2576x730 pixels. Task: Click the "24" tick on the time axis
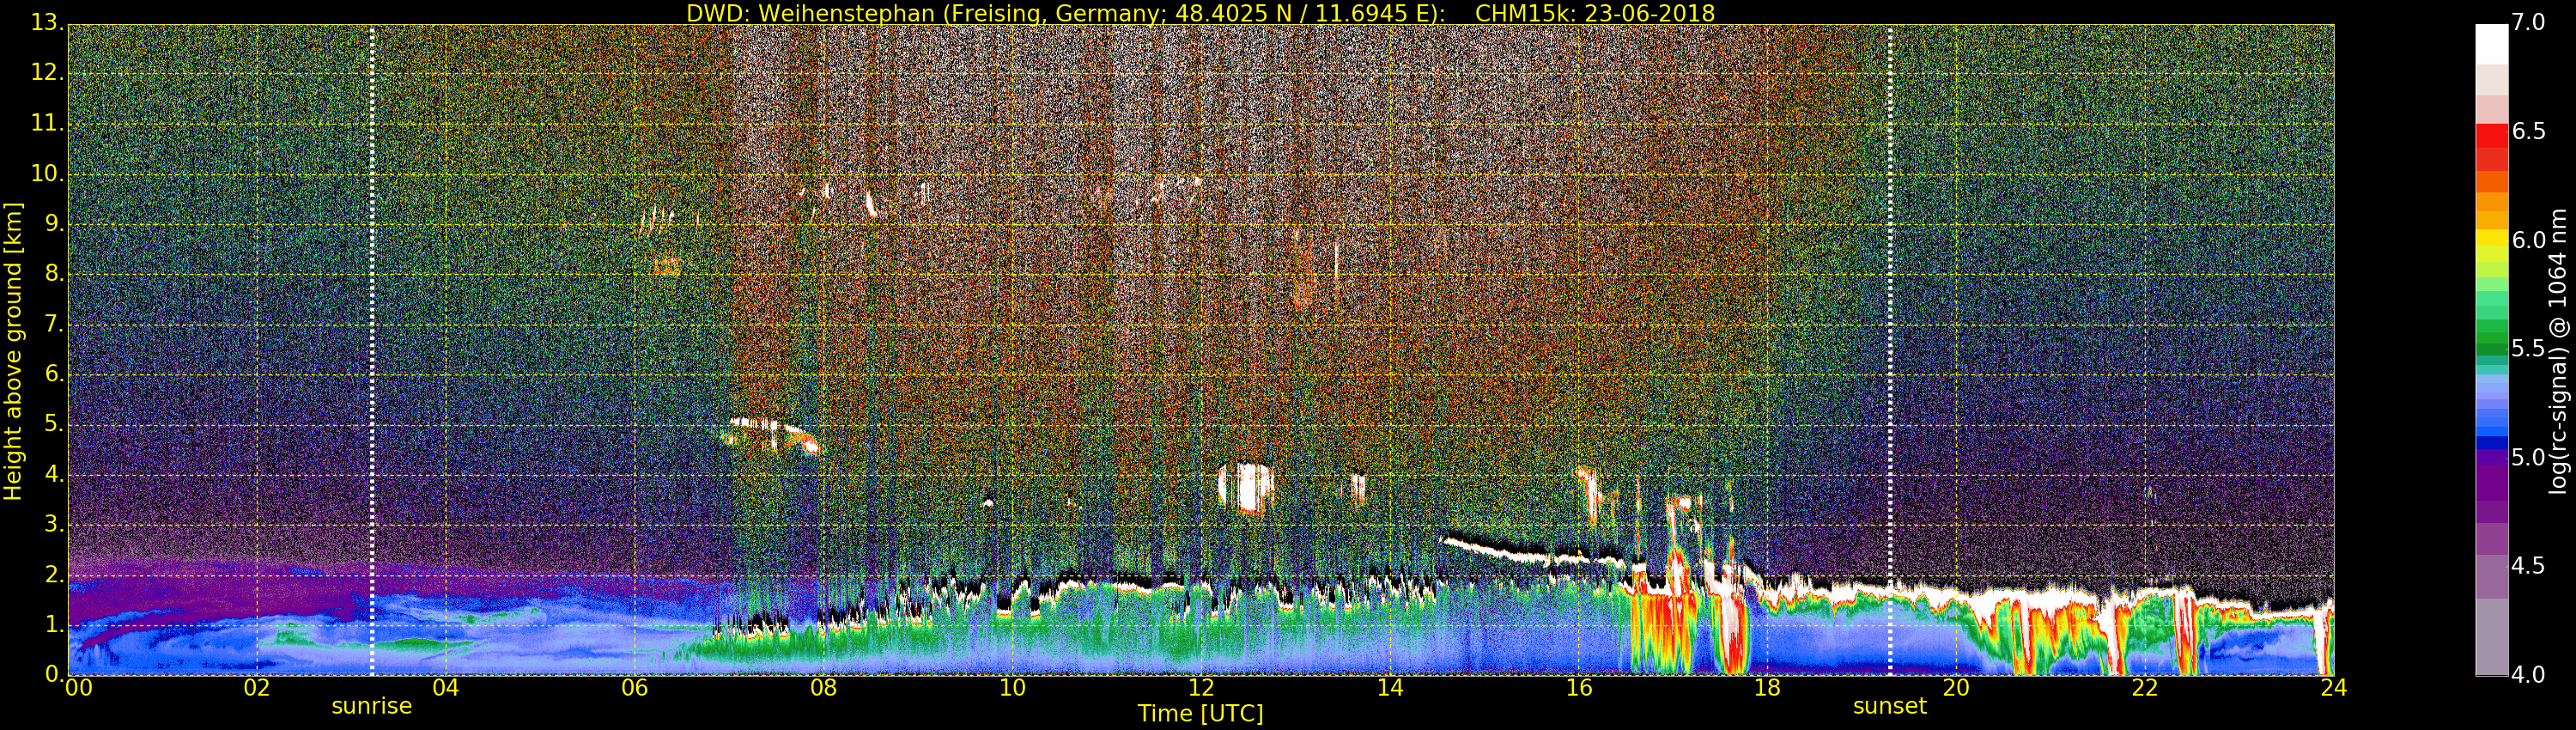pyautogui.click(x=2334, y=688)
